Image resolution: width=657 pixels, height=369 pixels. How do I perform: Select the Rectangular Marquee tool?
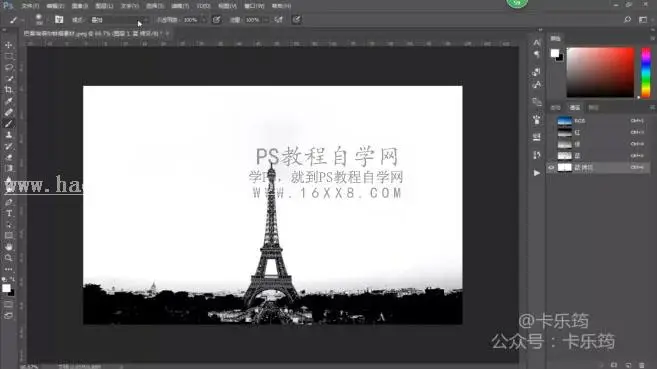[x=8, y=56]
